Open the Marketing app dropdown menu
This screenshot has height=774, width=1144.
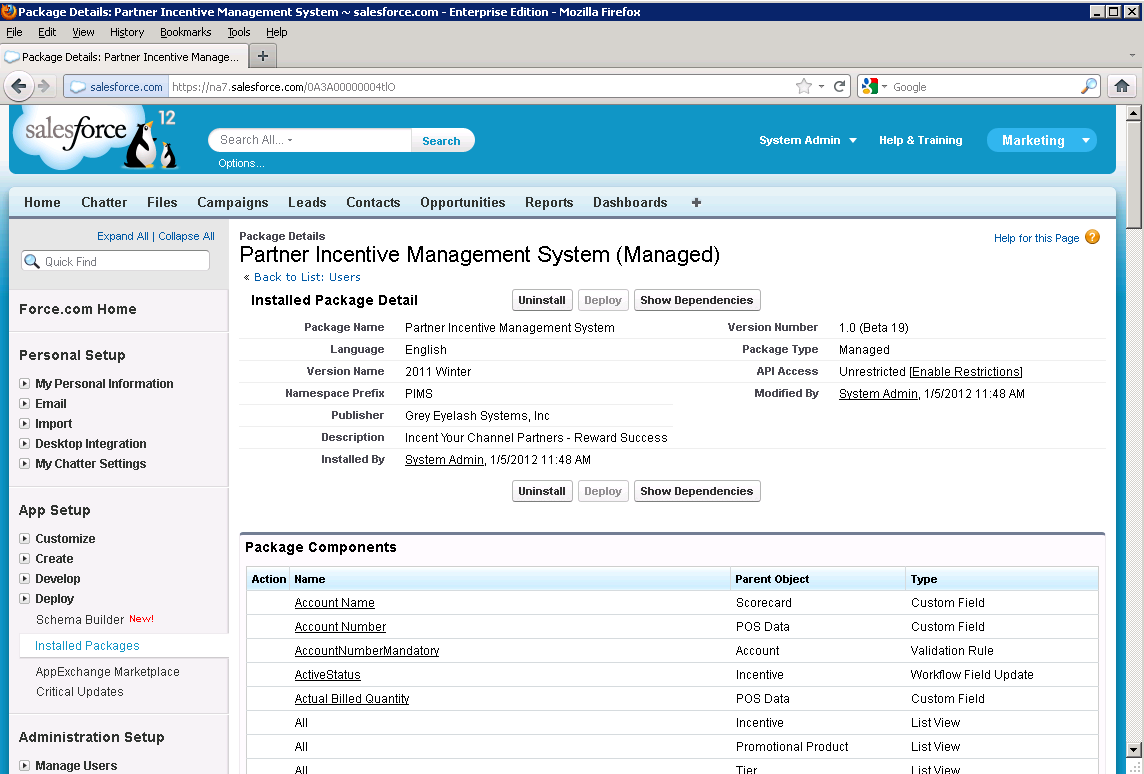1085,141
